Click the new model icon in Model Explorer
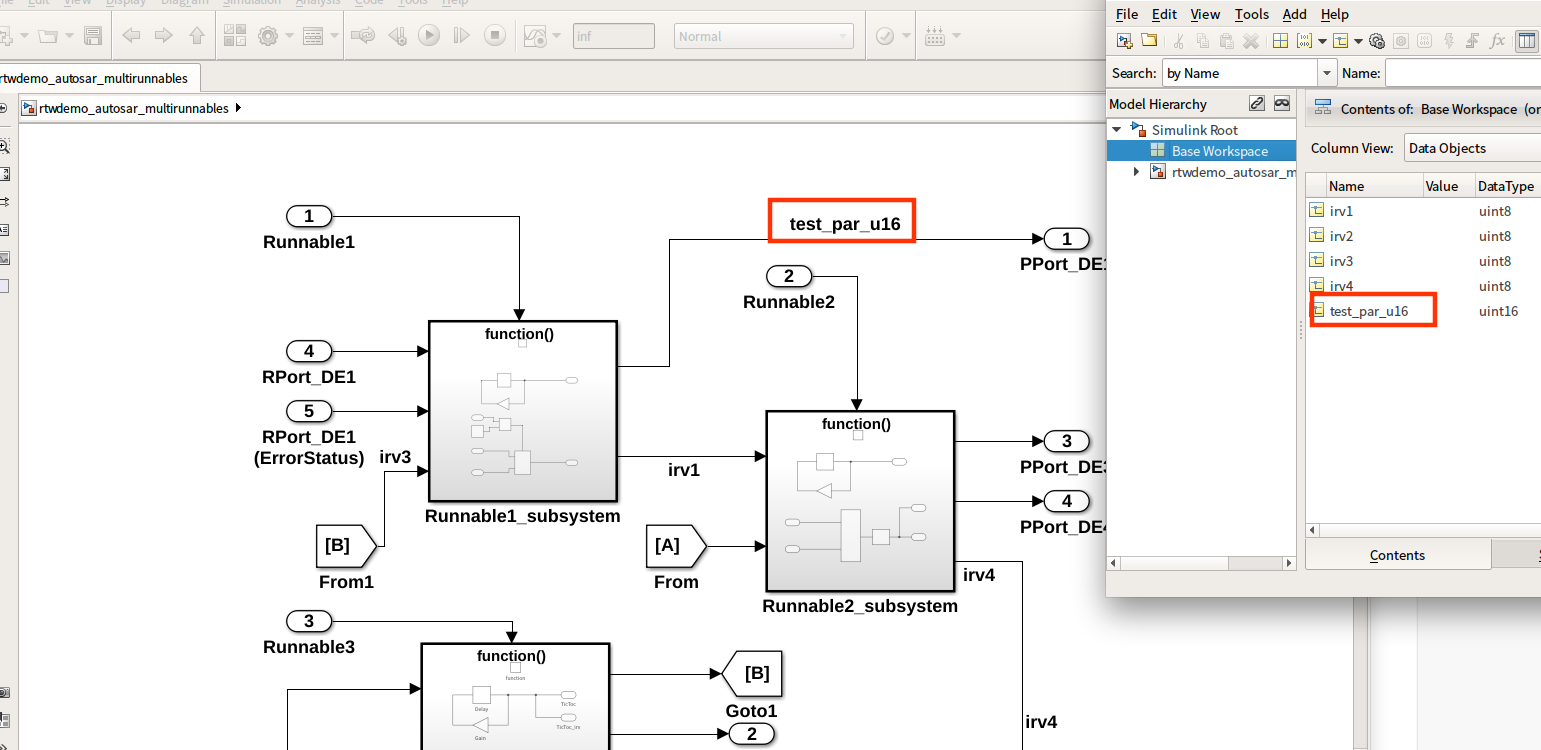Image resolution: width=1541 pixels, height=750 pixels. [x=1125, y=41]
